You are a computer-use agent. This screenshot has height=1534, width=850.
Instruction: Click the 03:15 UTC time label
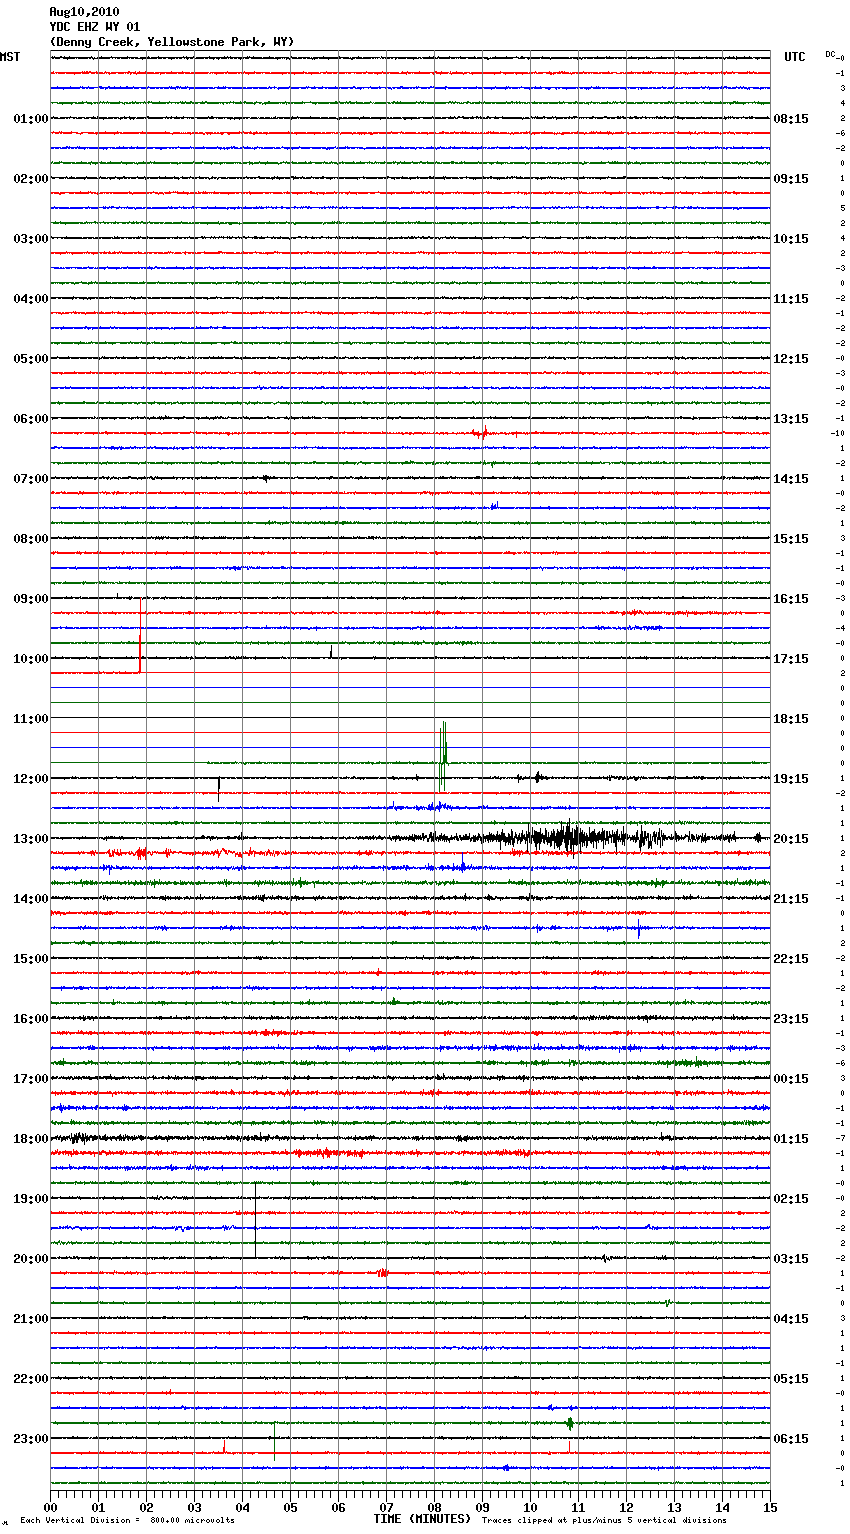coord(791,1259)
